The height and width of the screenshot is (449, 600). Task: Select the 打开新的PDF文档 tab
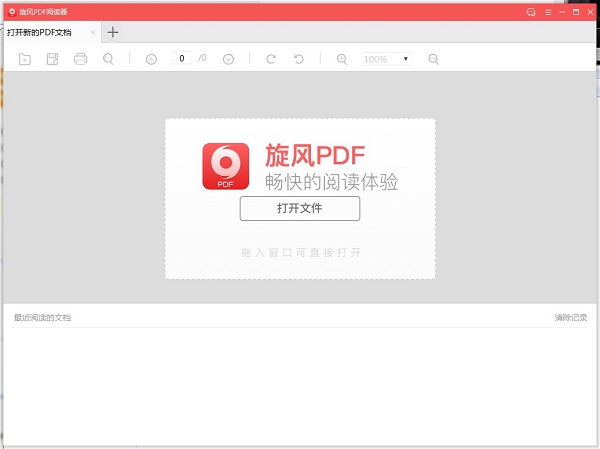(52, 32)
